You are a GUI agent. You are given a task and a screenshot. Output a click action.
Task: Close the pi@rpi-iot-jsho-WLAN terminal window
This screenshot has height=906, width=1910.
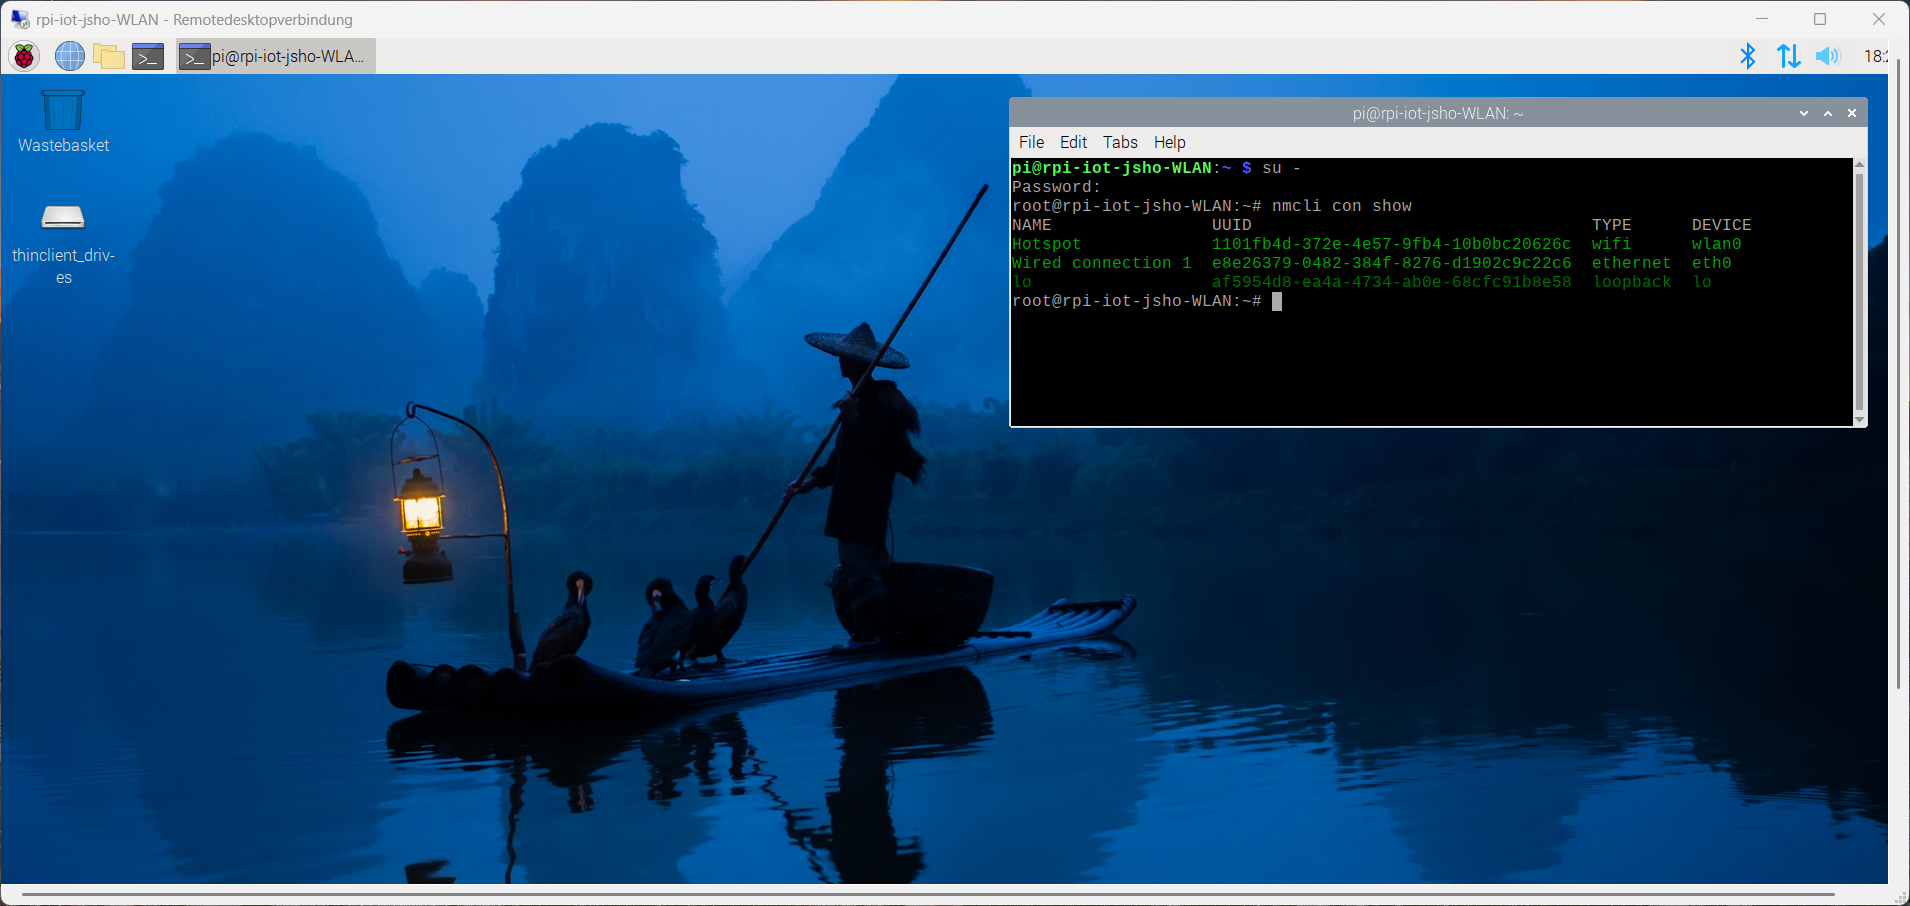(x=1852, y=113)
